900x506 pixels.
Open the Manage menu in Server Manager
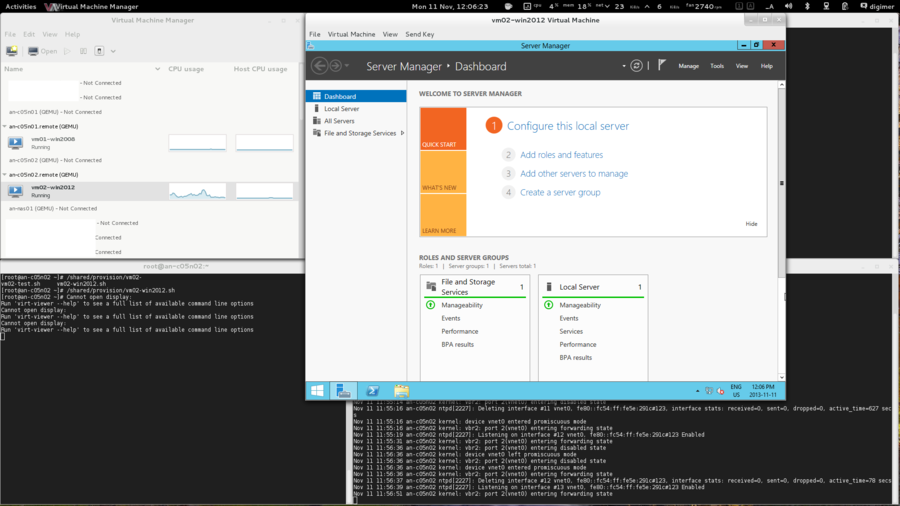(688, 66)
